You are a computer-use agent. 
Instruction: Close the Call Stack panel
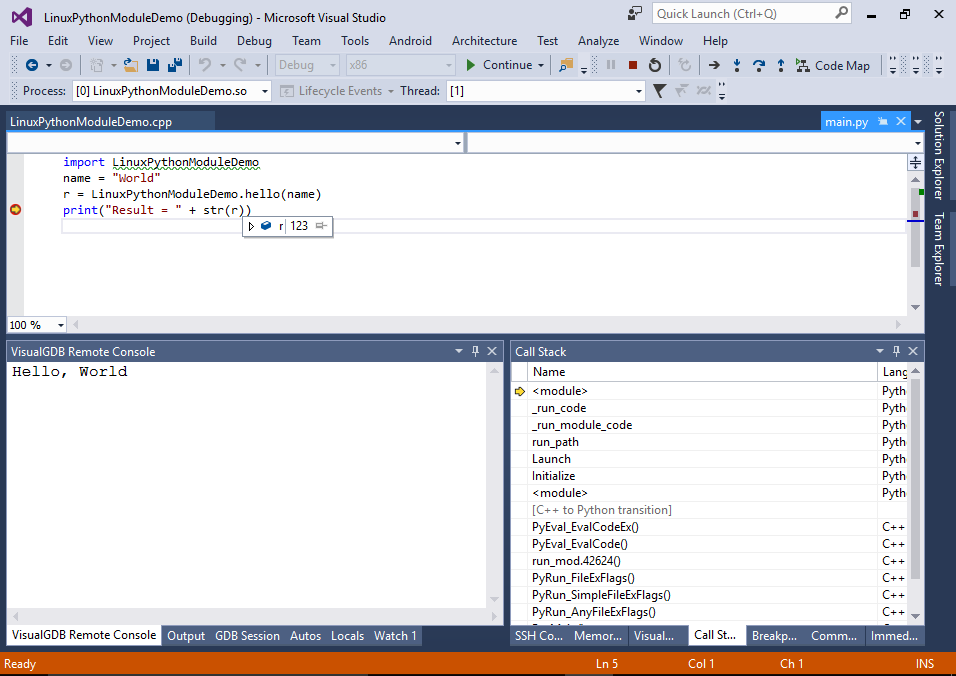pyautogui.click(x=913, y=351)
